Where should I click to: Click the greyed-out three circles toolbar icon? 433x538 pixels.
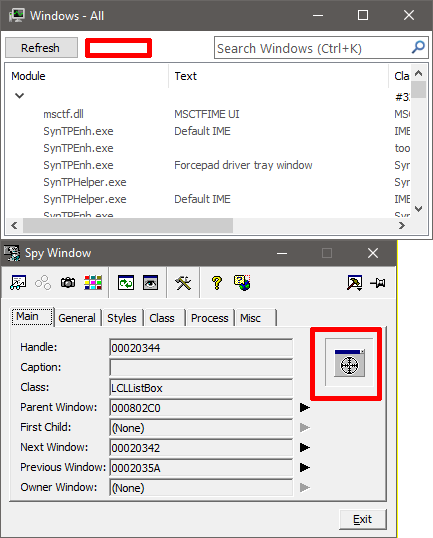pyautogui.click(x=43, y=283)
